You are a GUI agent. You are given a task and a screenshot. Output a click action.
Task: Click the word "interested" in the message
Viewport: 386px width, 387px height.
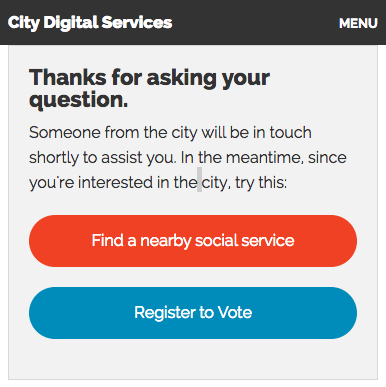[115, 182]
